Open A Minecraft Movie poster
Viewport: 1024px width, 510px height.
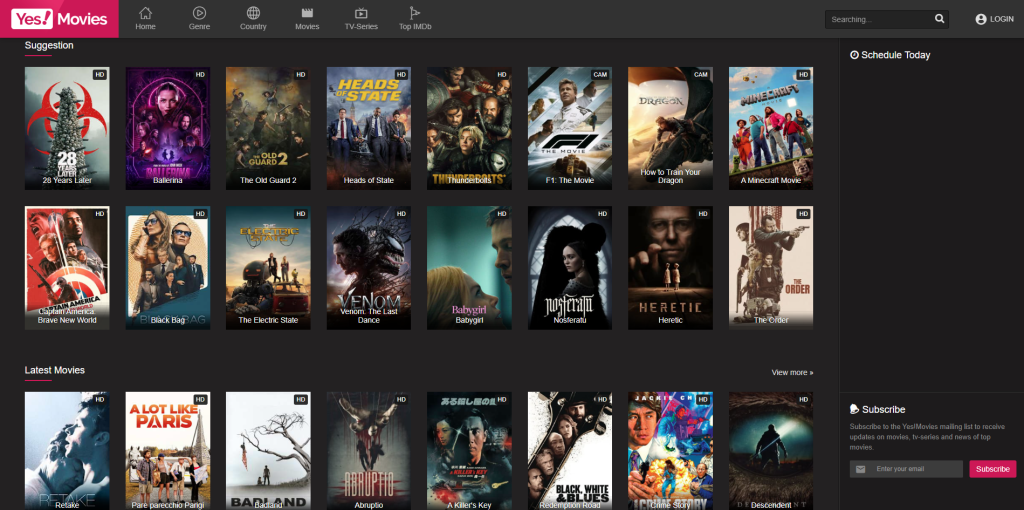coord(771,129)
